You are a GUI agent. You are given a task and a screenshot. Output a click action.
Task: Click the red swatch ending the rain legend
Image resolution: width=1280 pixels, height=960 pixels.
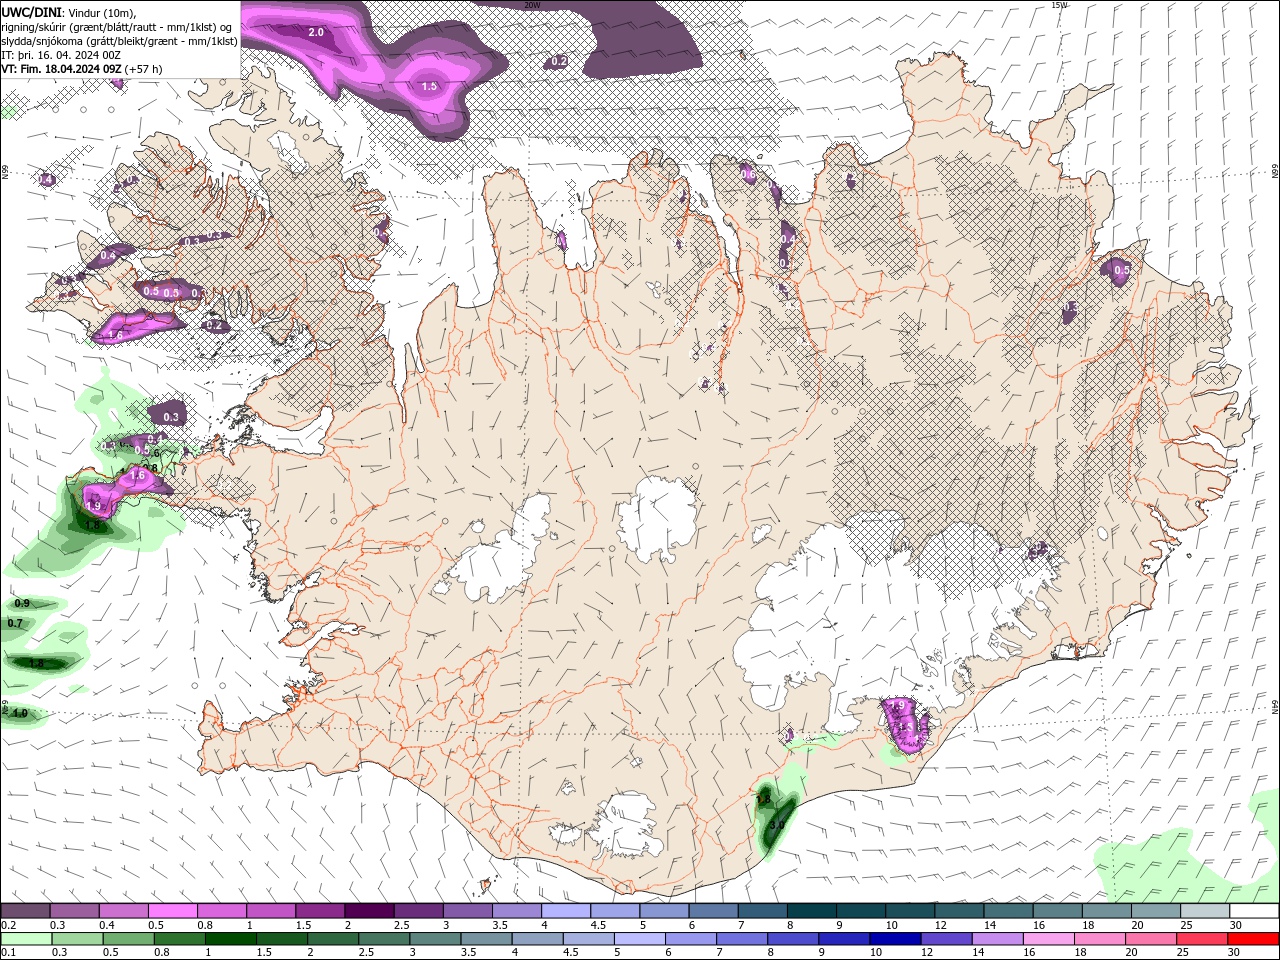1253,939
